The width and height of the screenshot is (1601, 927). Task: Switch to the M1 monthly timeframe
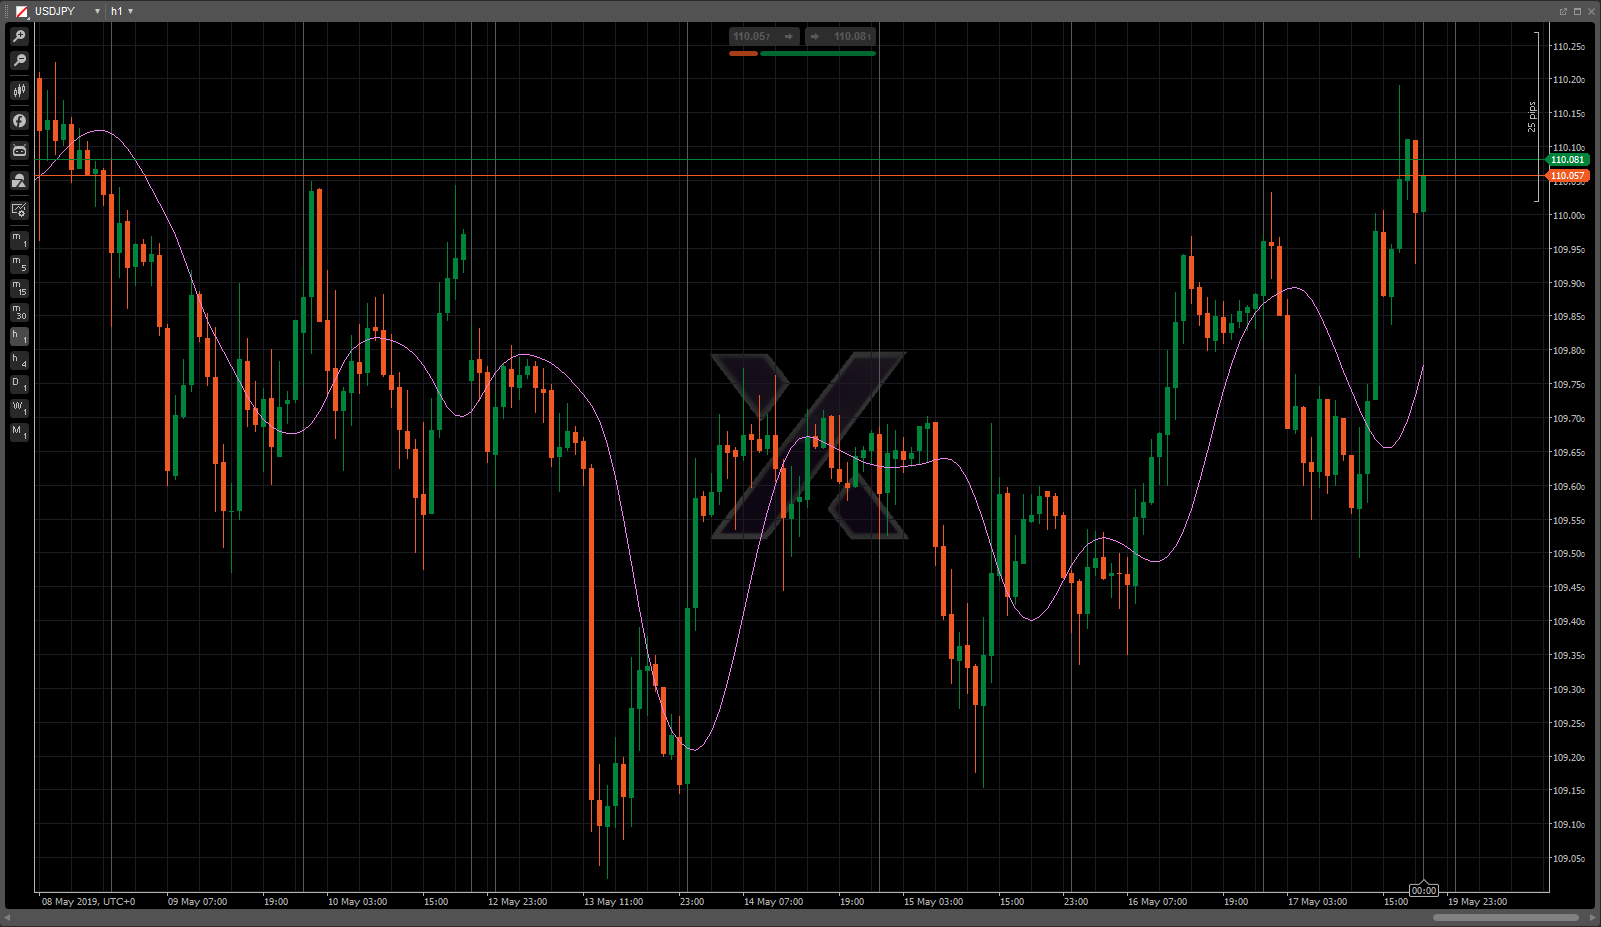click(x=19, y=433)
